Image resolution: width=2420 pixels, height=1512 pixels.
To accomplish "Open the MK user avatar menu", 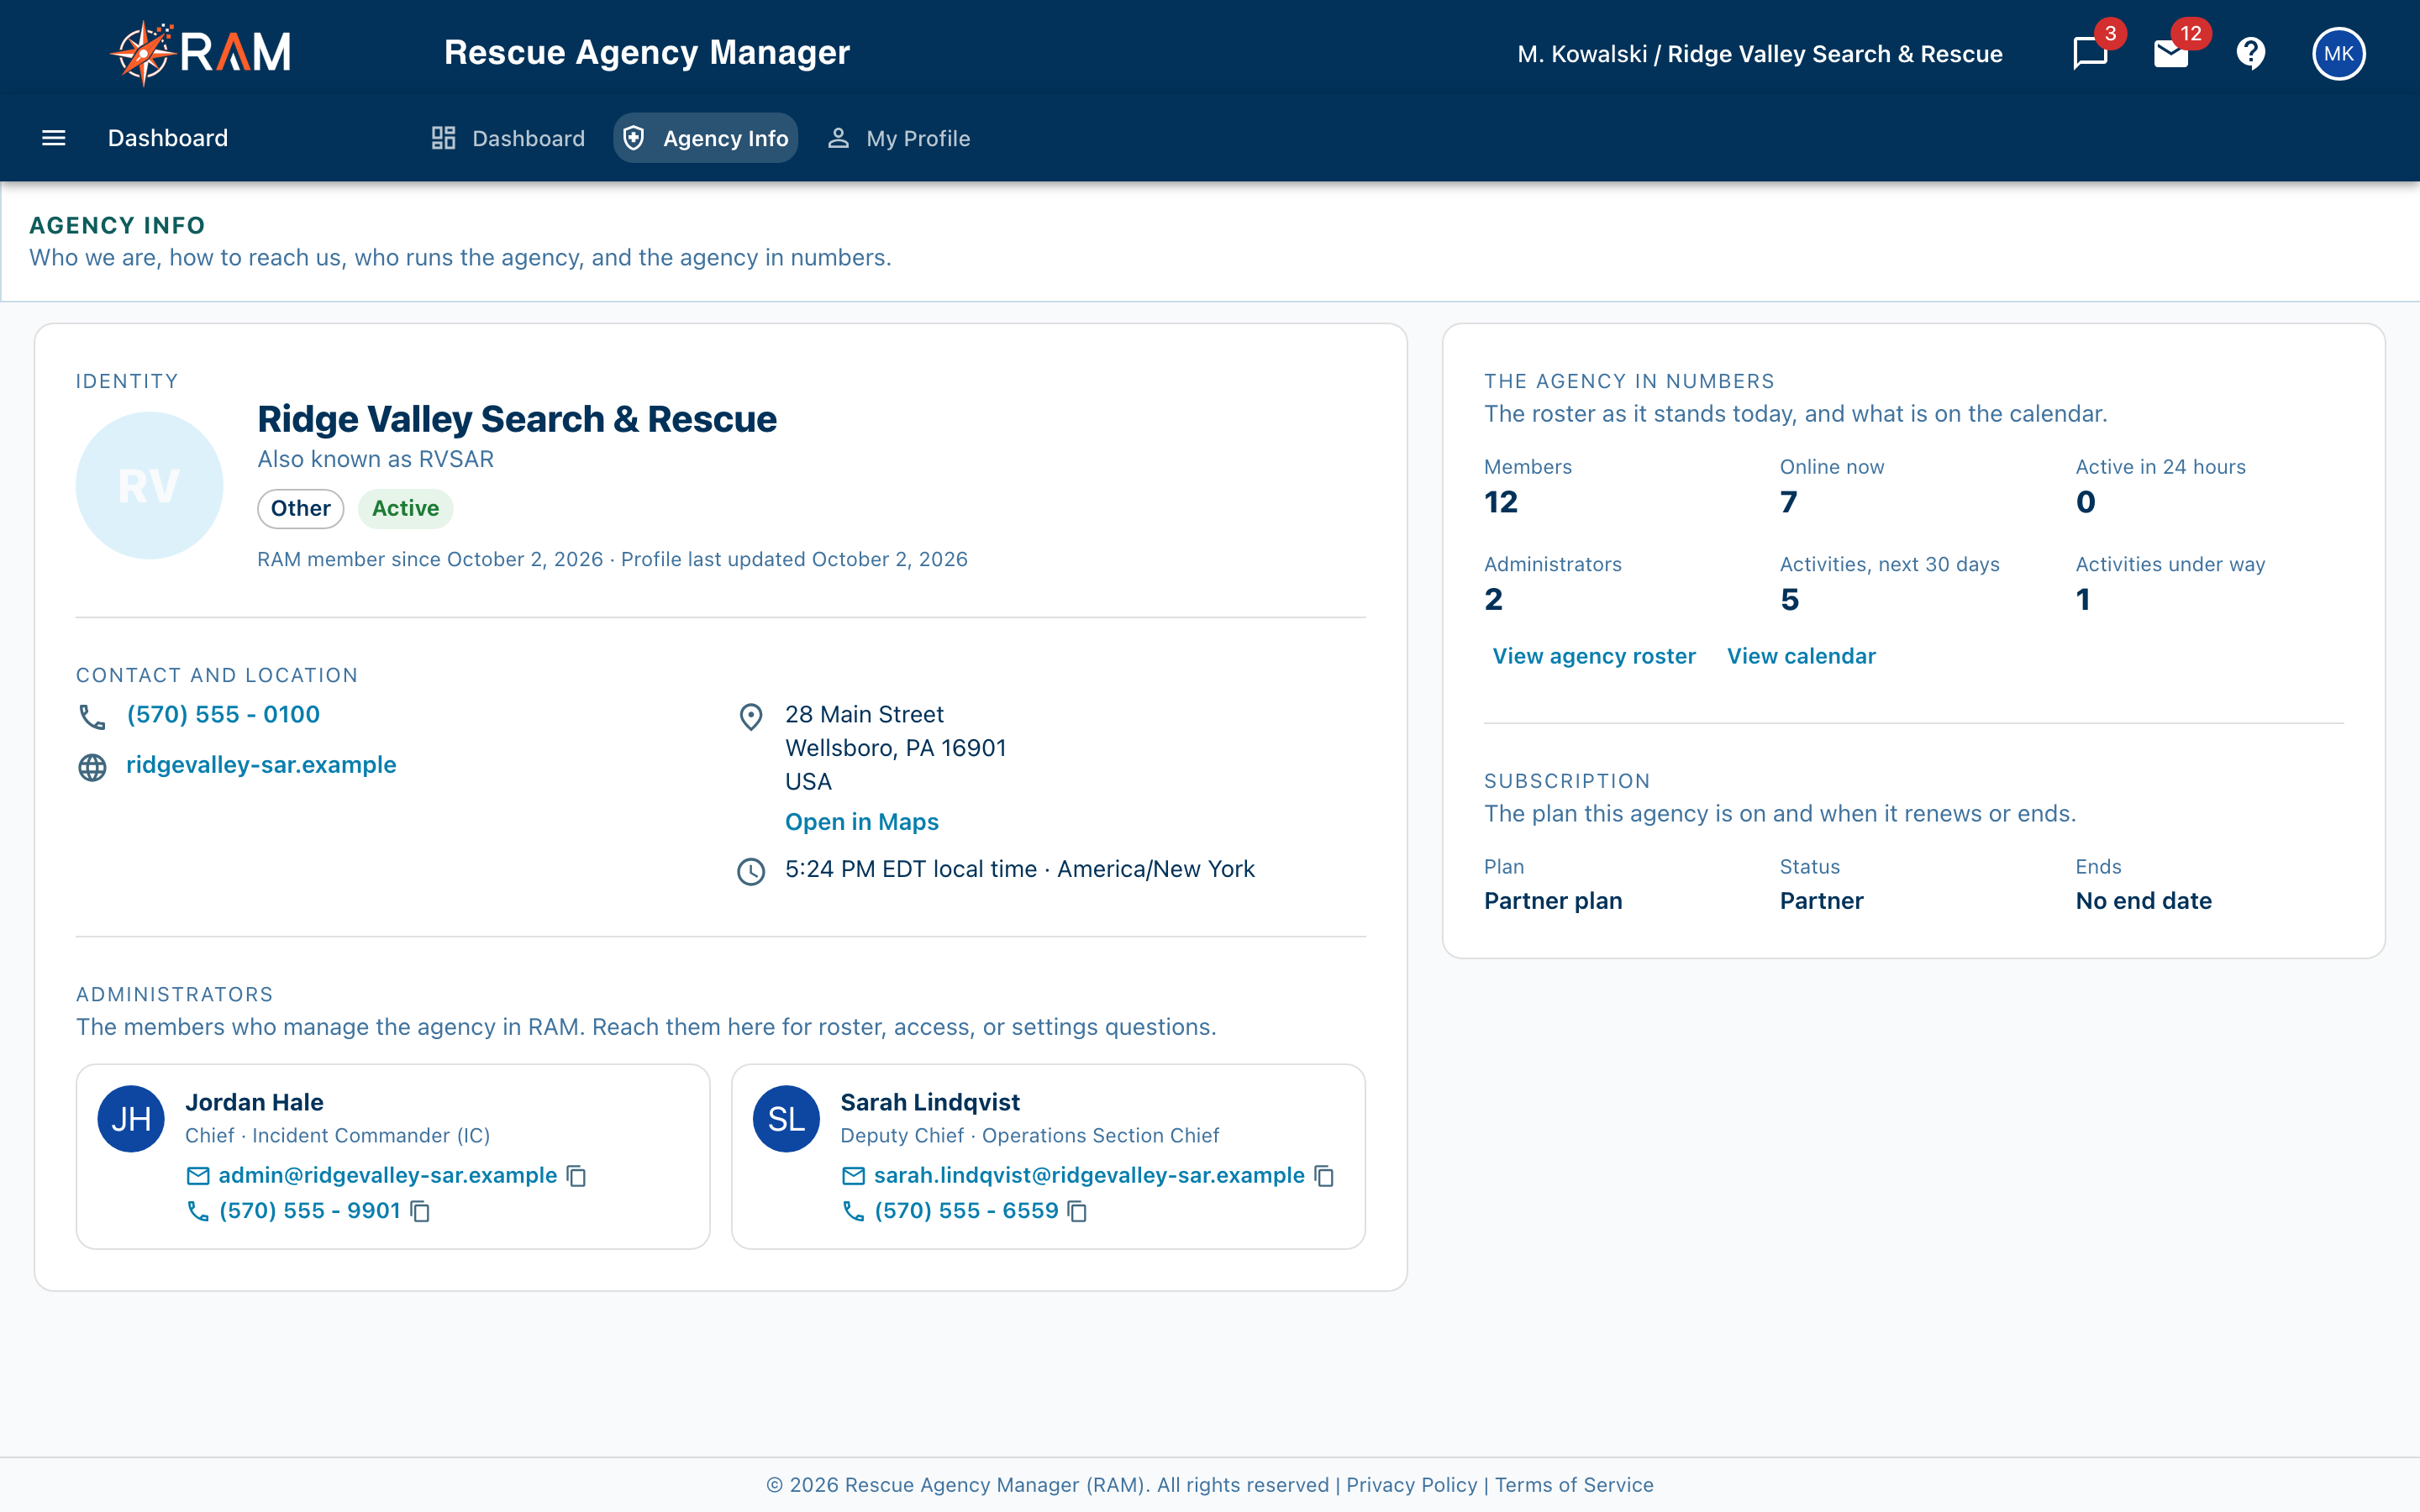I will coord(2338,53).
